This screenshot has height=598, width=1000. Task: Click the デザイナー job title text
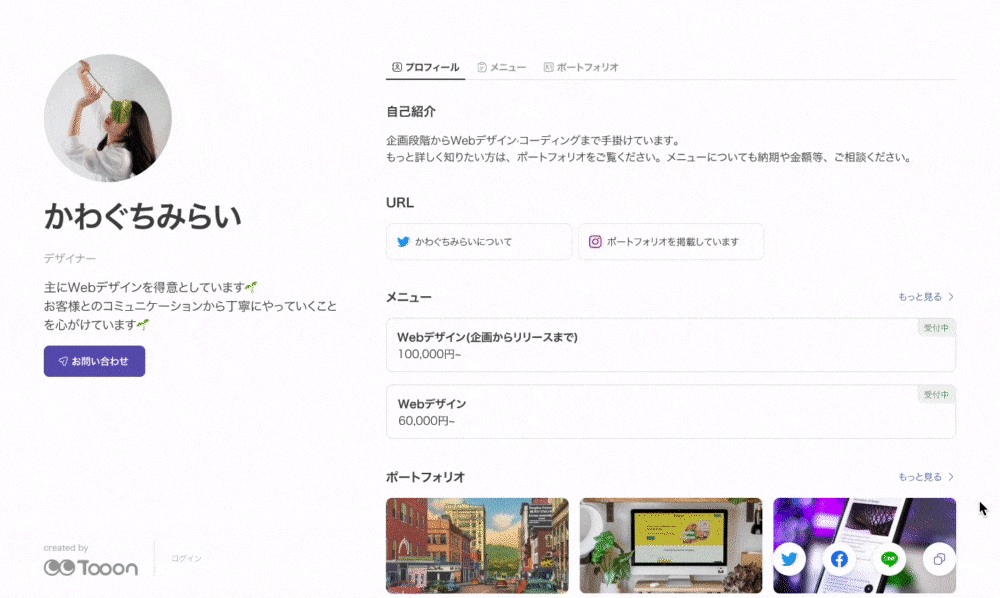pos(70,258)
